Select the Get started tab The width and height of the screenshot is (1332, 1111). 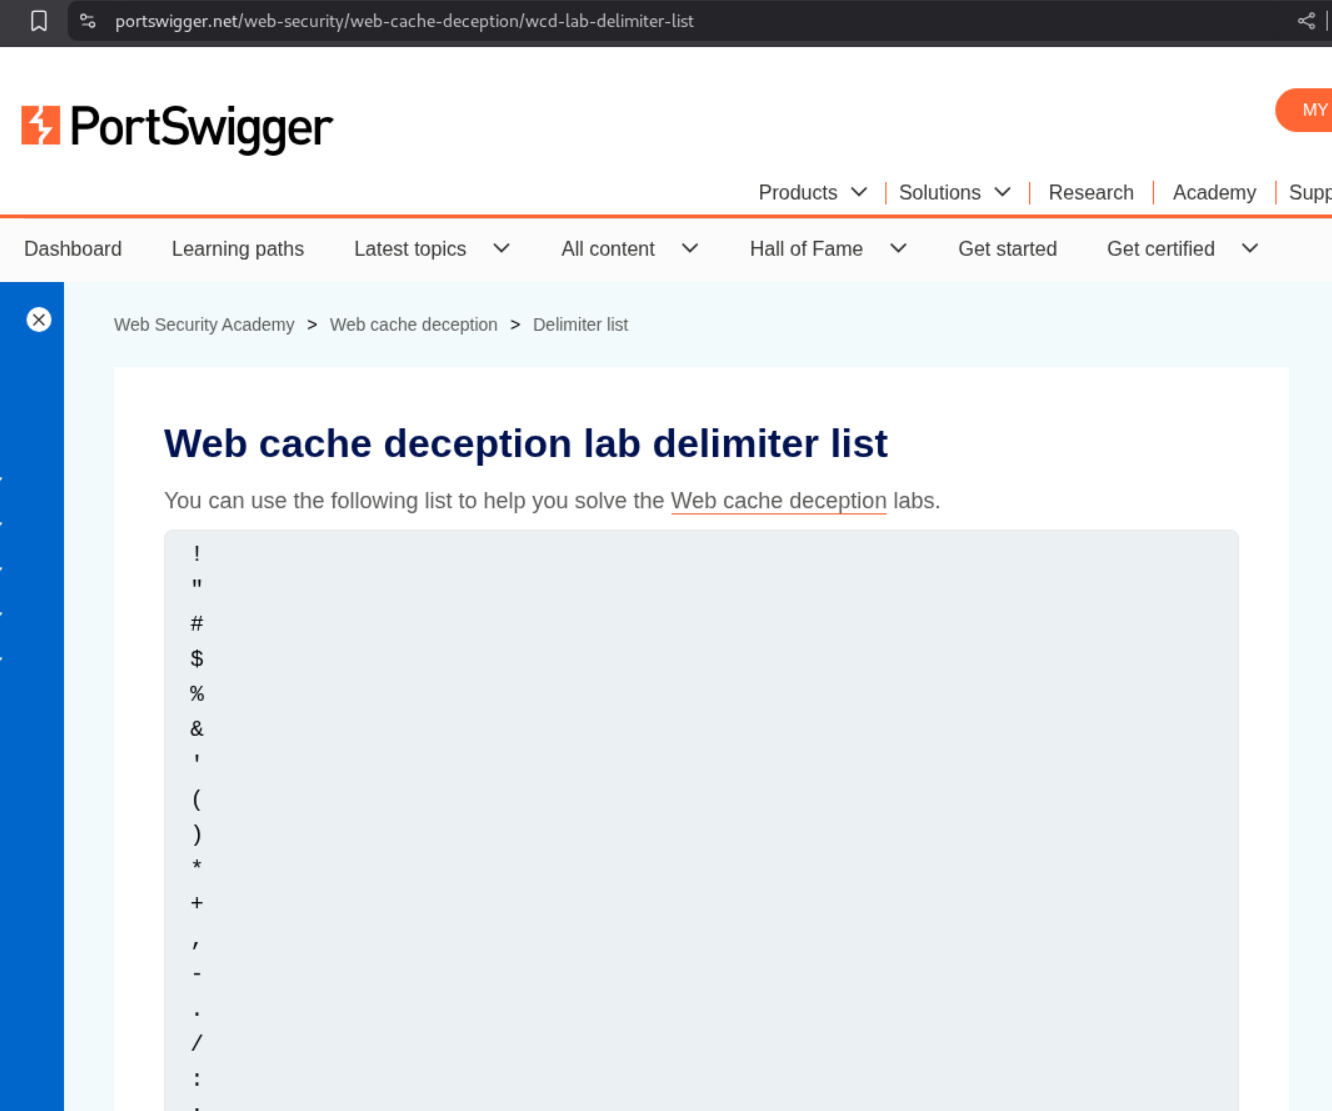(x=1007, y=249)
